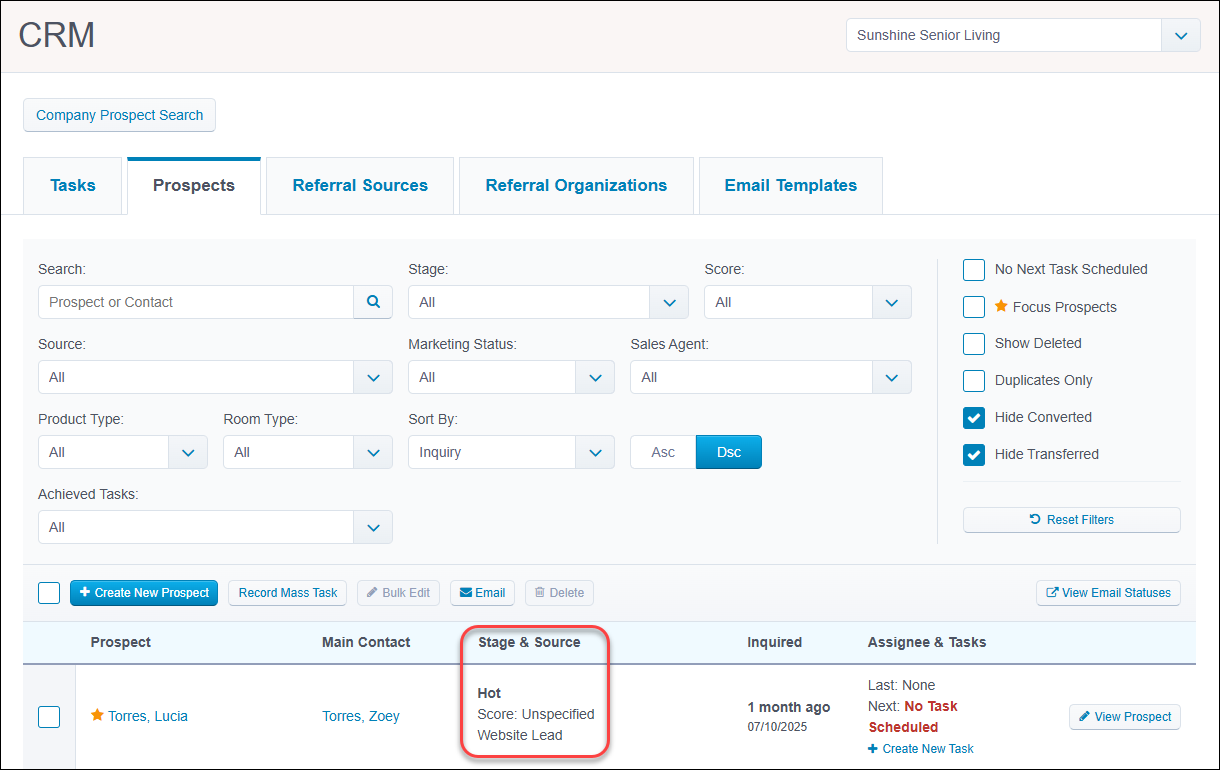Viewport: 1220px width, 770px height.
Task: Click the View Prospect button
Action: (x=1125, y=717)
